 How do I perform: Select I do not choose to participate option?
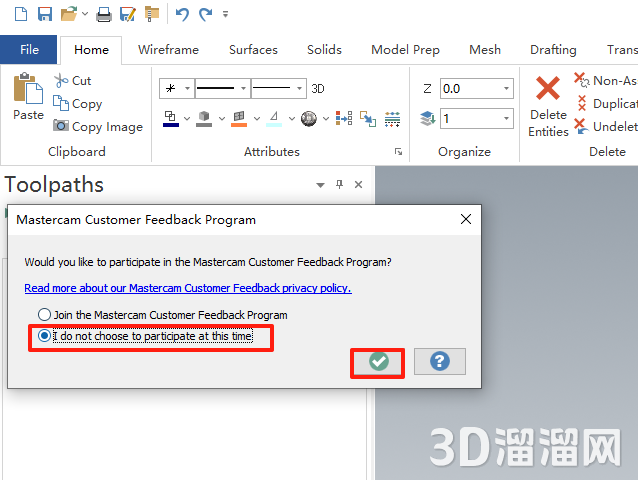(x=44, y=337)
